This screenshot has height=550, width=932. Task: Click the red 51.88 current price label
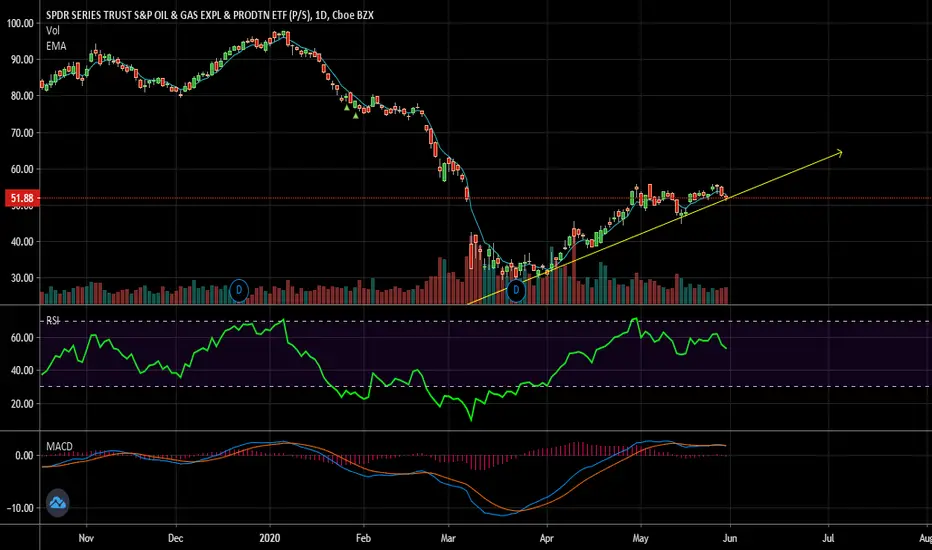[22, 198]
